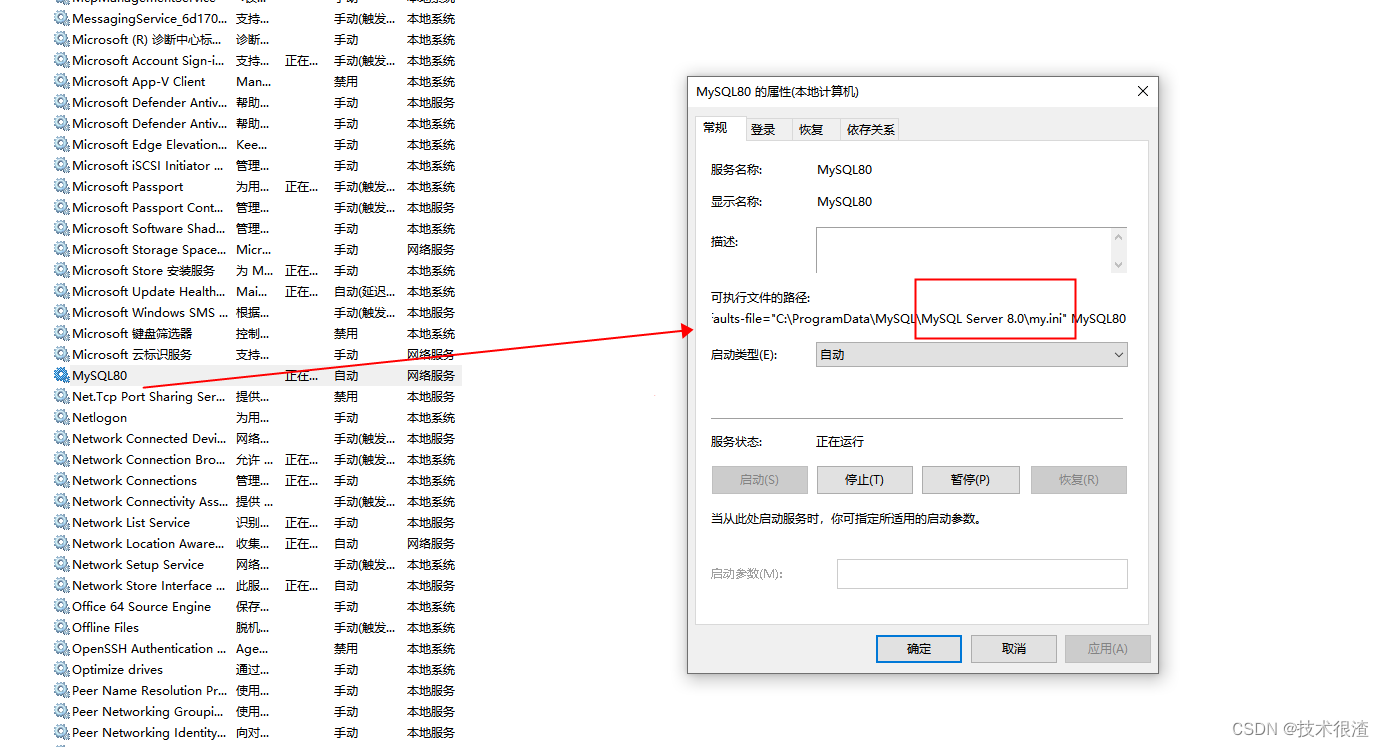Image resolution: width=1384 pixels, height=747 pixels.
Task: Click the 应用(A) button
Action: (x=1107, y=649)
